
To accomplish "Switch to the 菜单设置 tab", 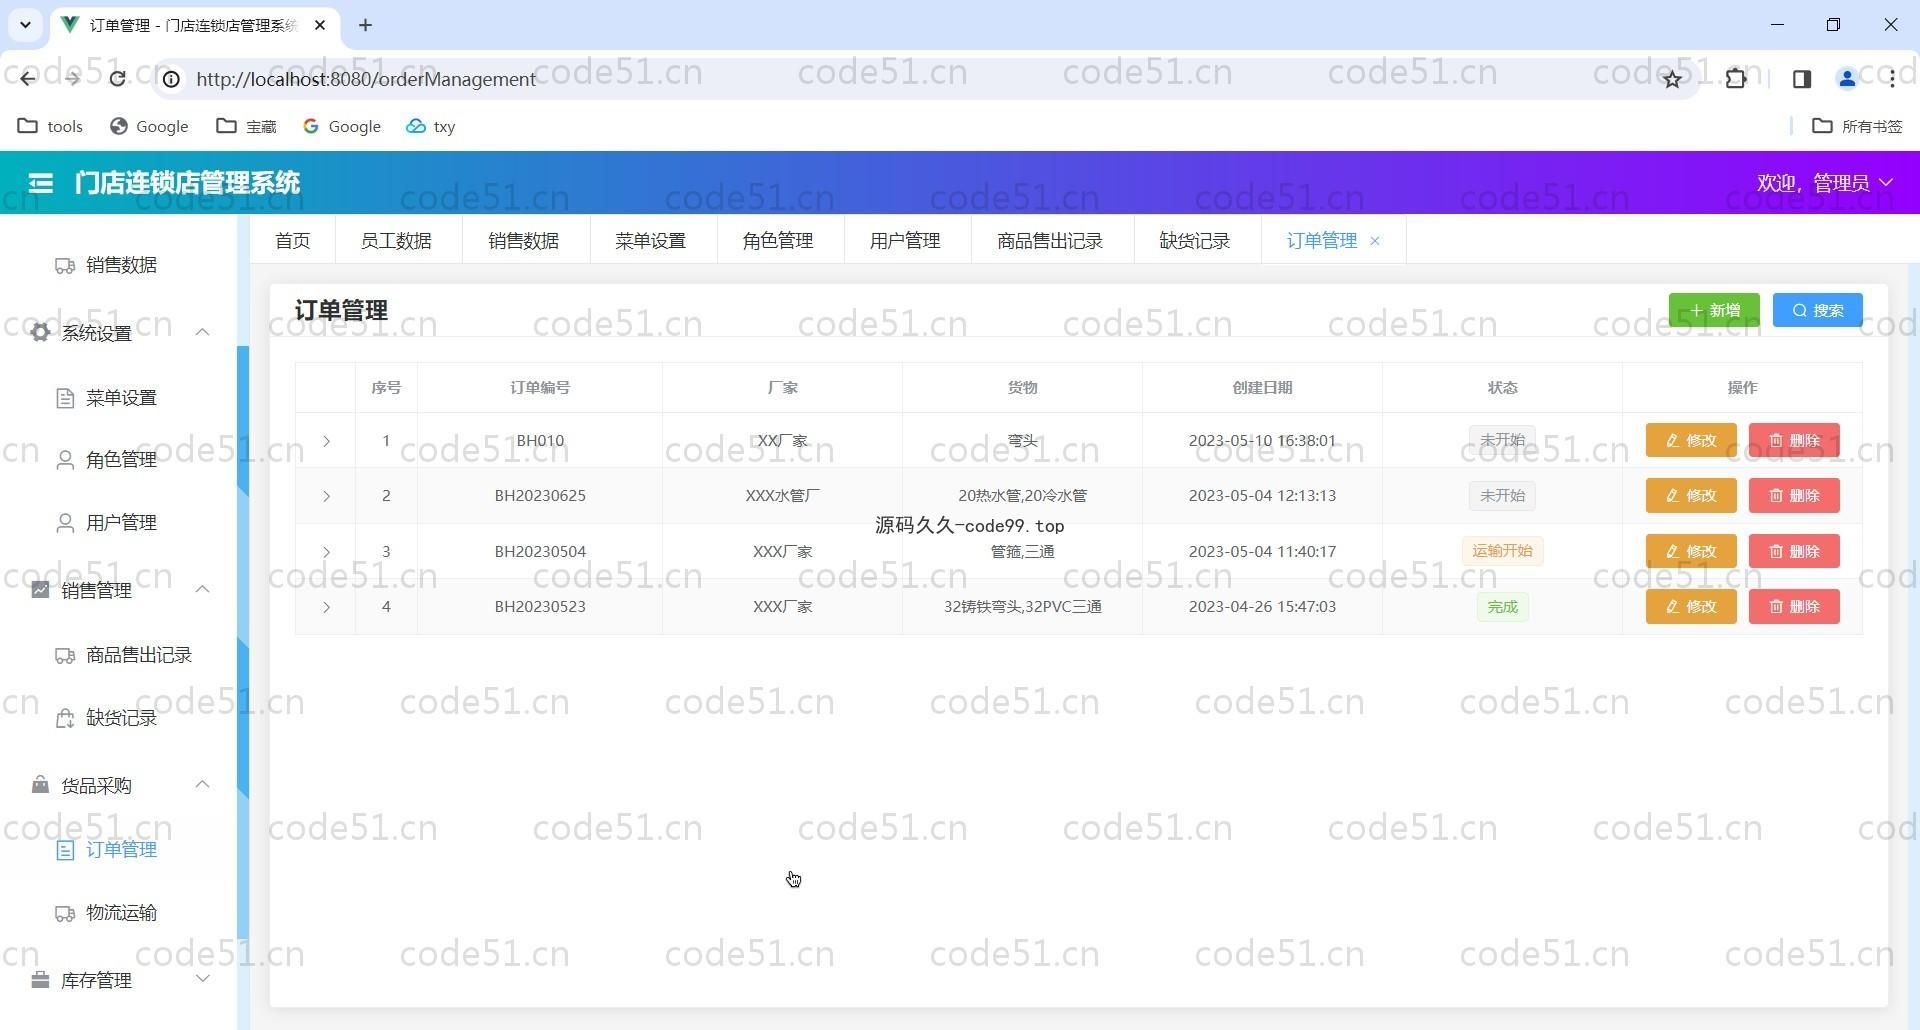I will (x=651, y=241).
